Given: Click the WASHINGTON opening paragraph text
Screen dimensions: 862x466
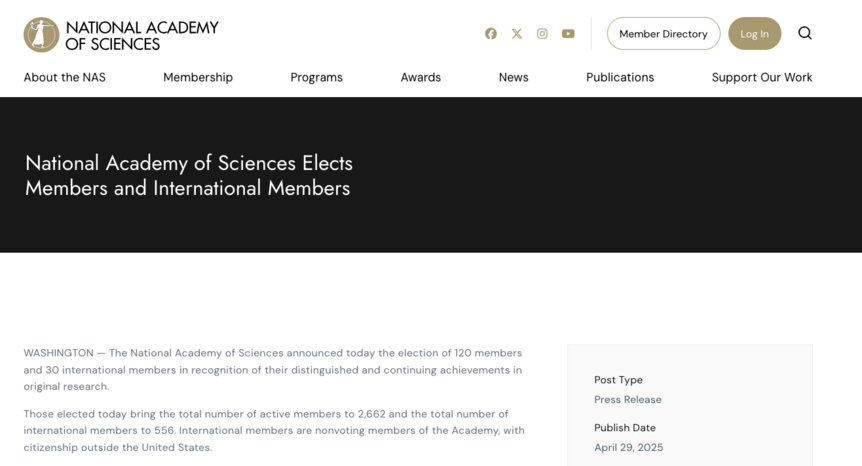Looking at the screenshot, I should tap(273, 369).
